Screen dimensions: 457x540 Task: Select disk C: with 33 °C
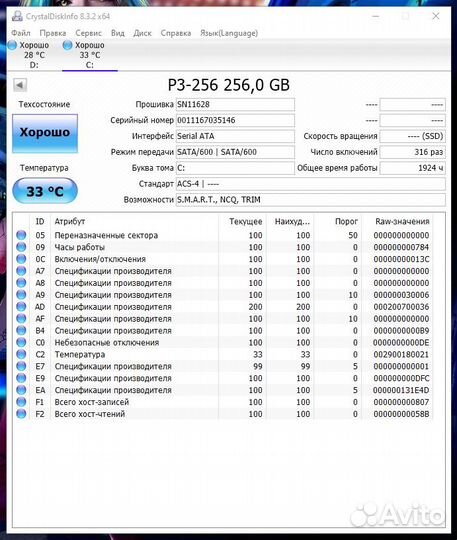pyautogui.click(x=90, y=55)
